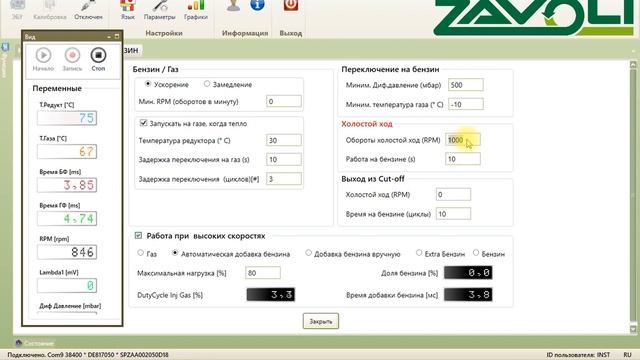Click the Время добавки бензина display
640x360 pixels.
[x=468, y=294]
